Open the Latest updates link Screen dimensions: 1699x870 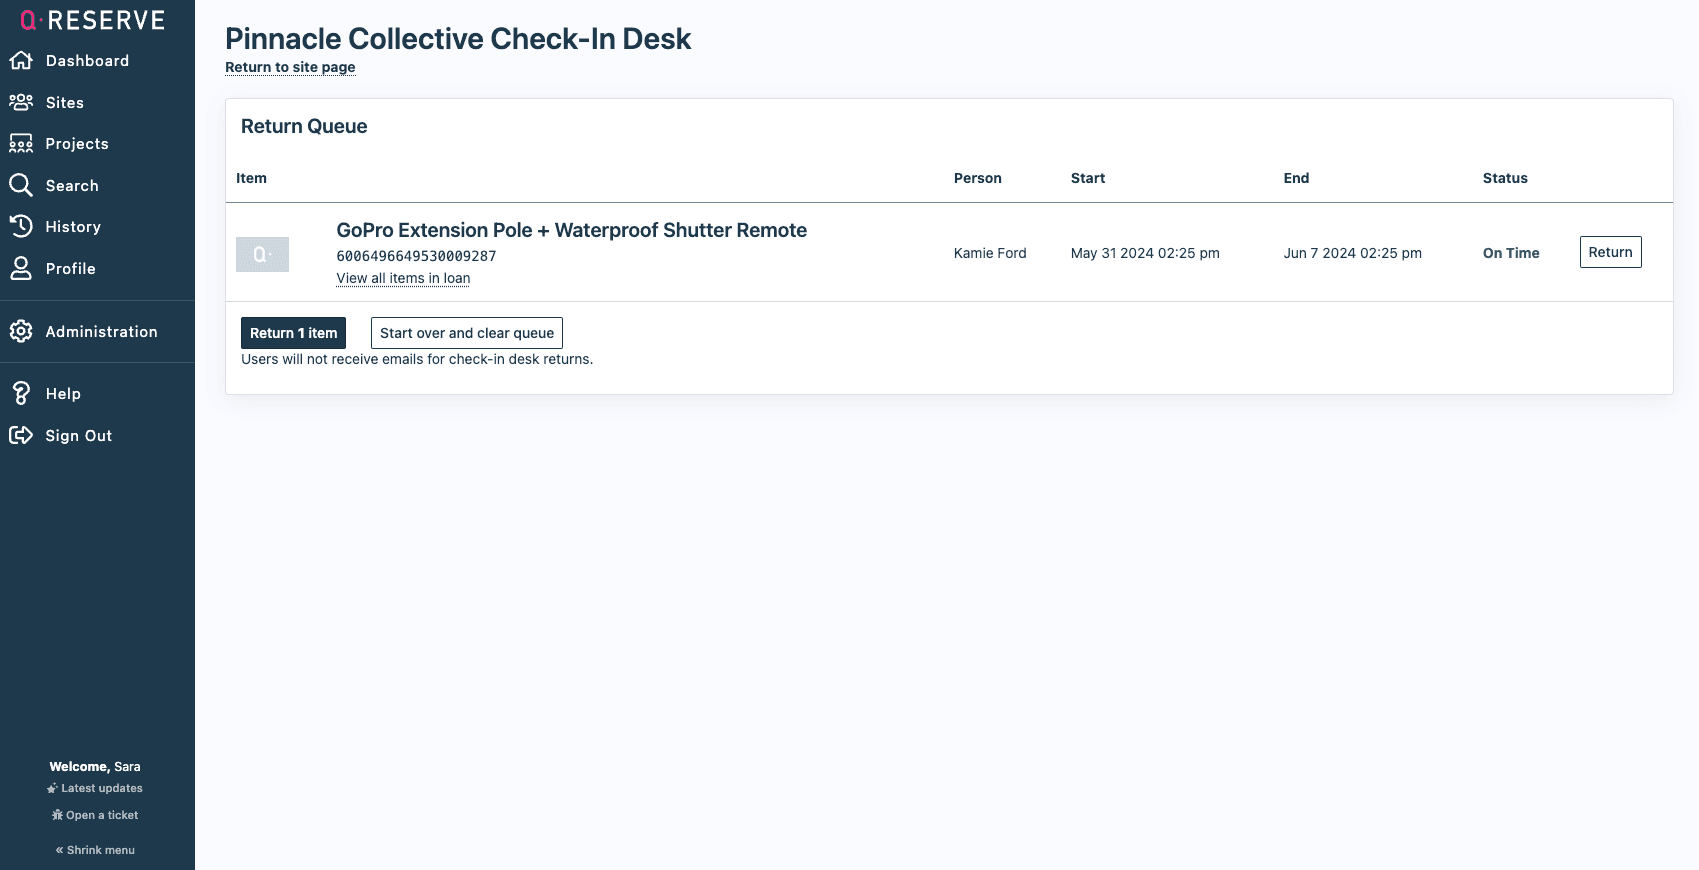[95, 788]
